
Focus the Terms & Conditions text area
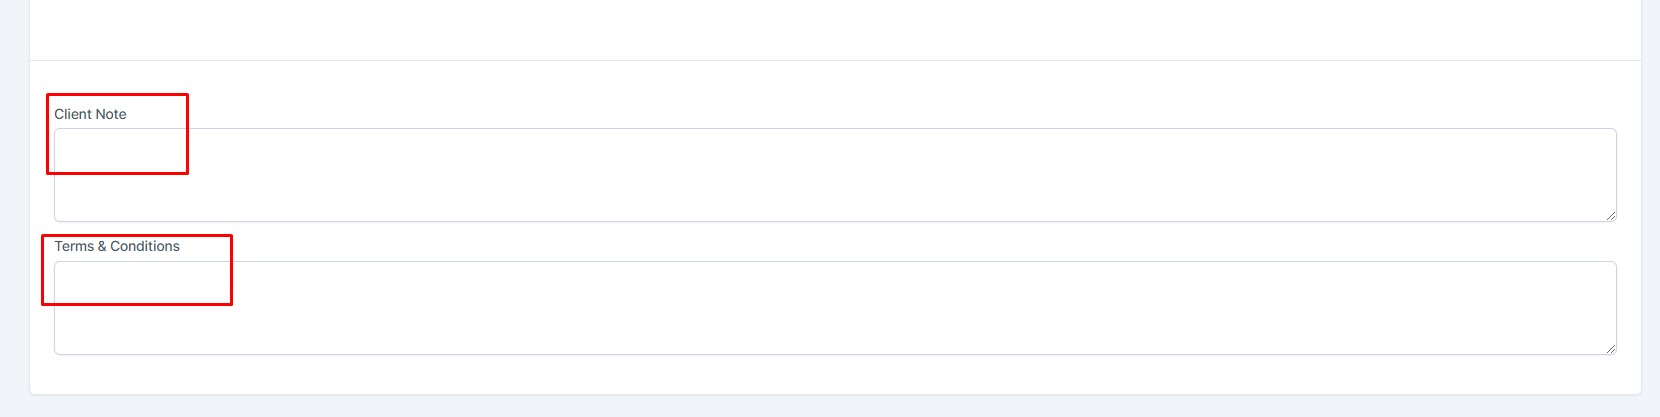pos(835,308)
